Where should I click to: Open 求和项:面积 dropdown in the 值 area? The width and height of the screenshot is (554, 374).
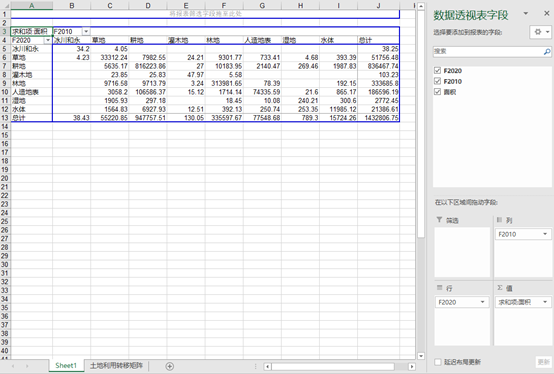point(545,302)
